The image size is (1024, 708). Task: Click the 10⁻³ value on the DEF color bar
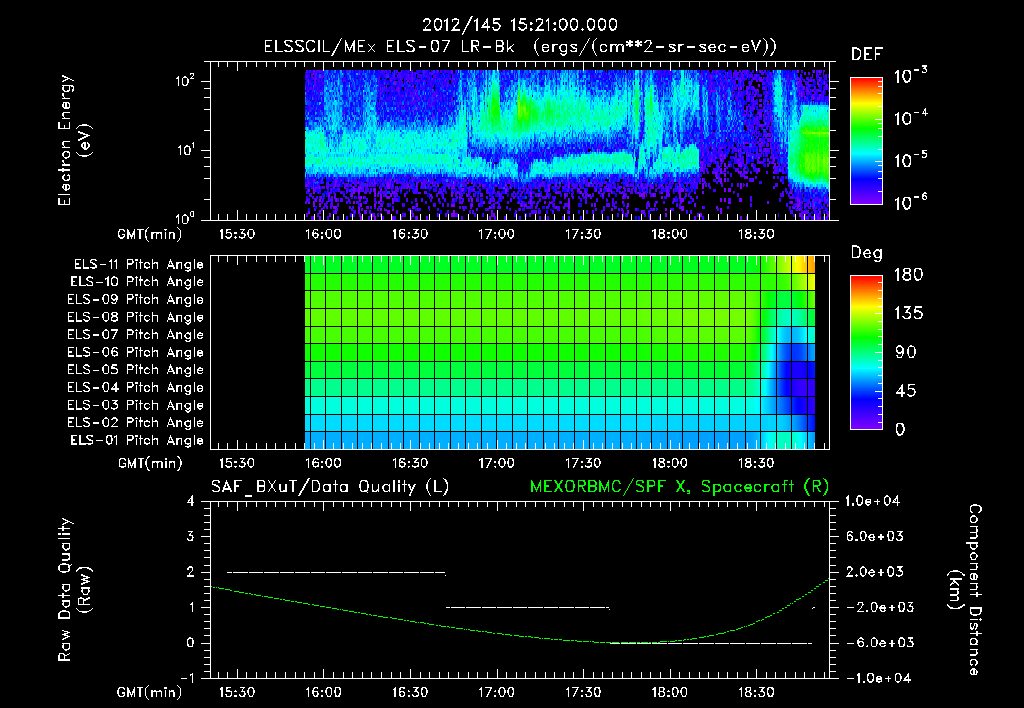click(910, 75)
